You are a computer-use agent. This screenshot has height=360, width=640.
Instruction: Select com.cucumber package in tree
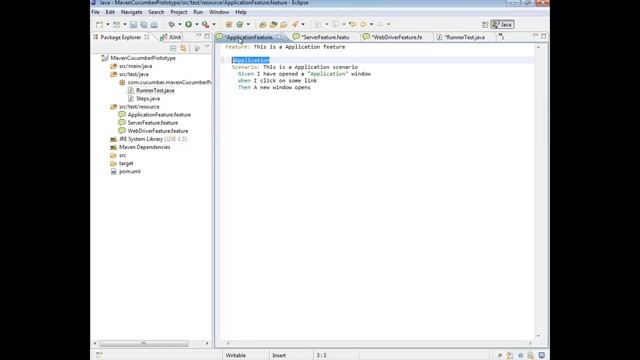tap(169, 82)
